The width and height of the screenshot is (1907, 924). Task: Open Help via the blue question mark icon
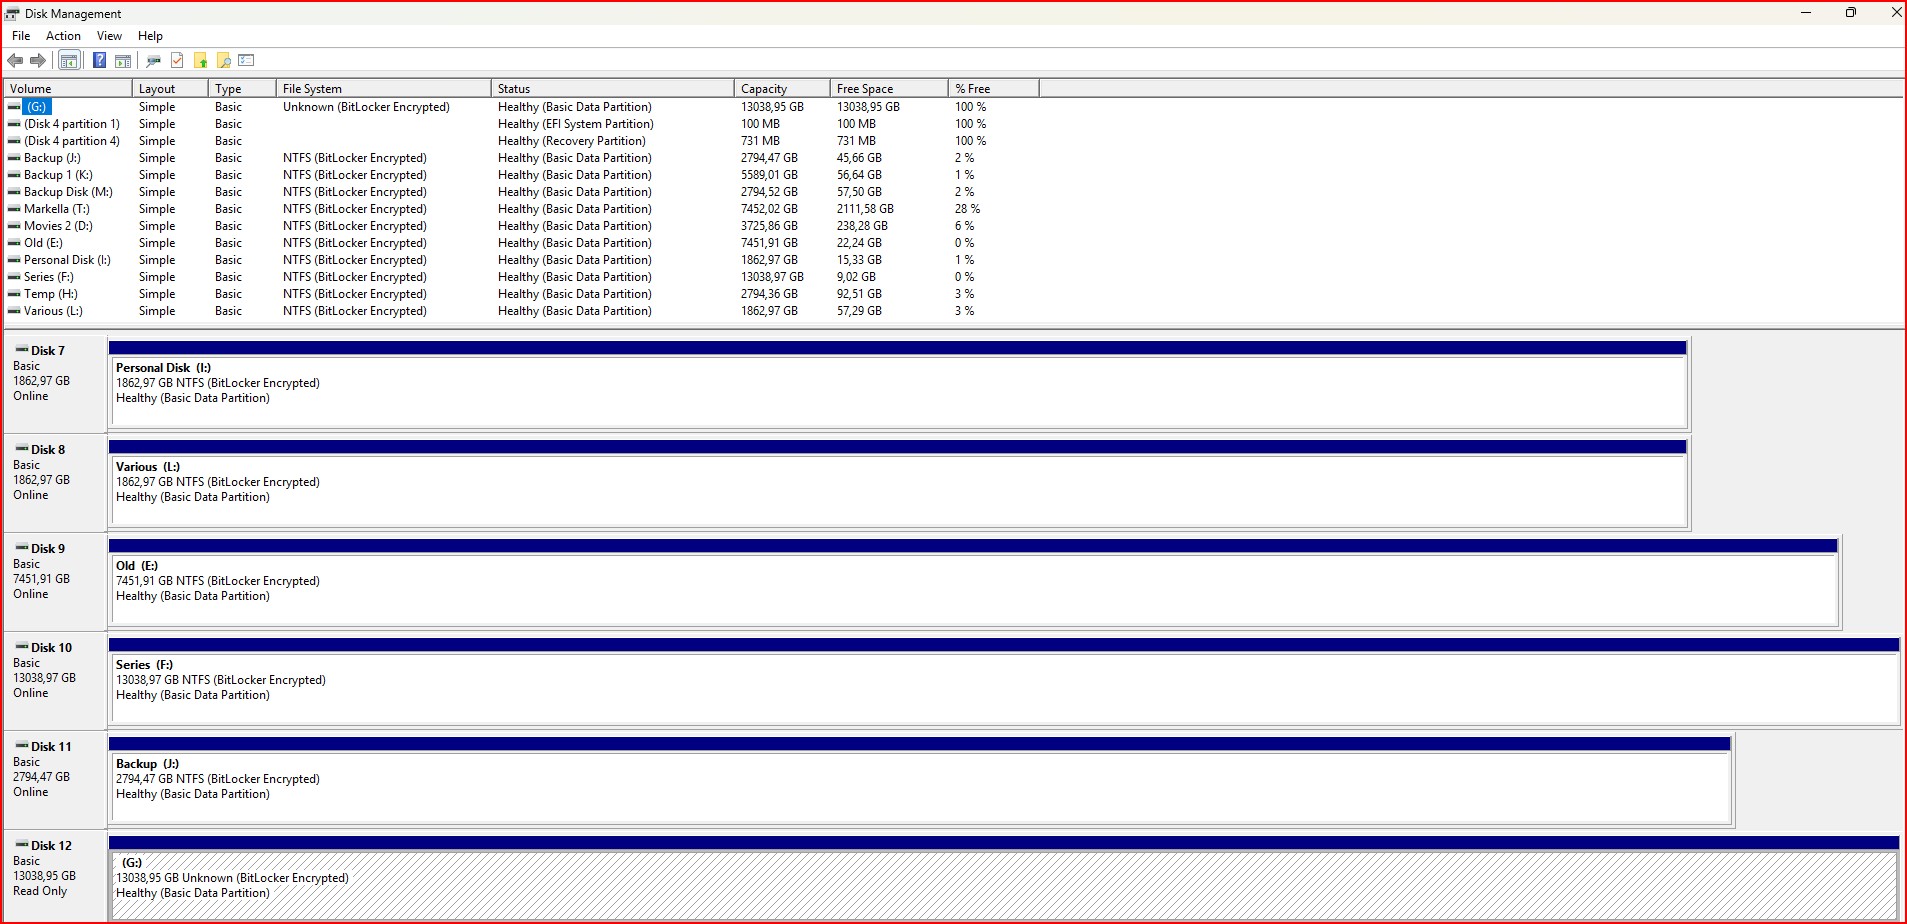click(99, 61)
